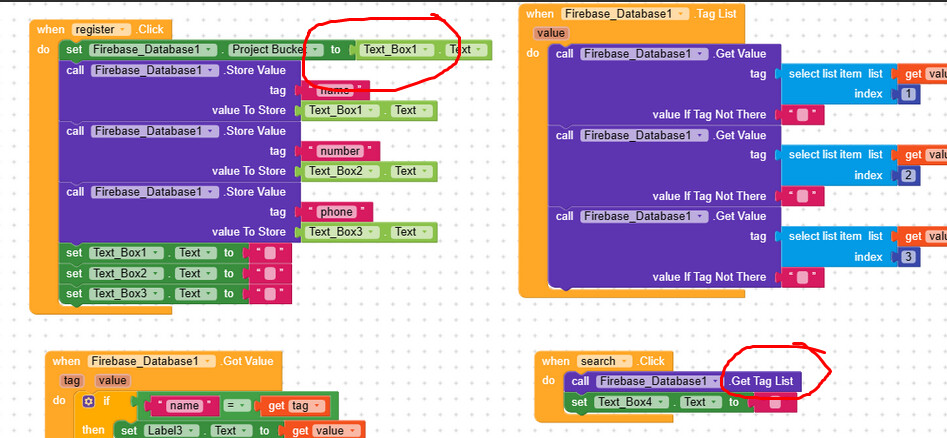Select the "tag" parameter in Got Value event
This screenshot has height=438, width=947.
tap(72, 381)
